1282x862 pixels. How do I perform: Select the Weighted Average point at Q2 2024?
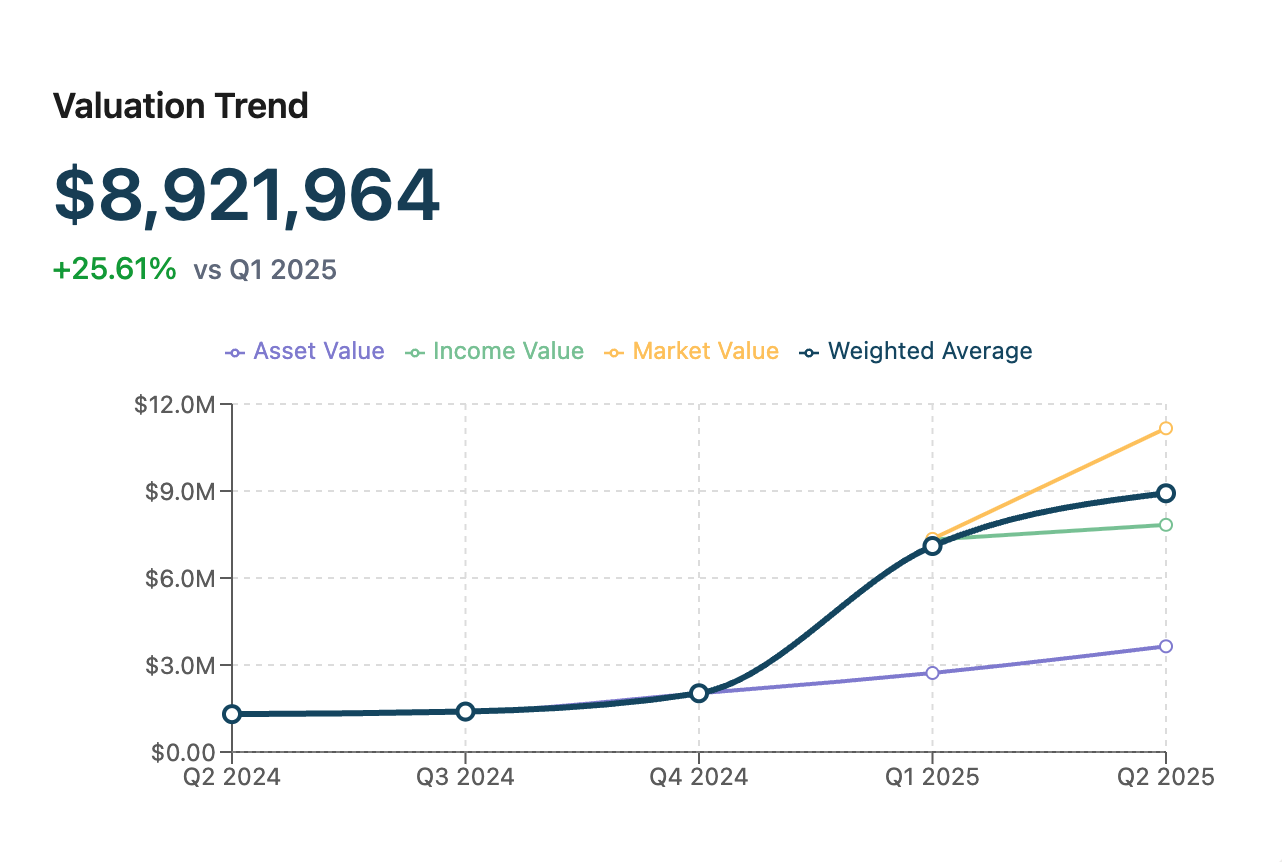click(x=232, y=714)
